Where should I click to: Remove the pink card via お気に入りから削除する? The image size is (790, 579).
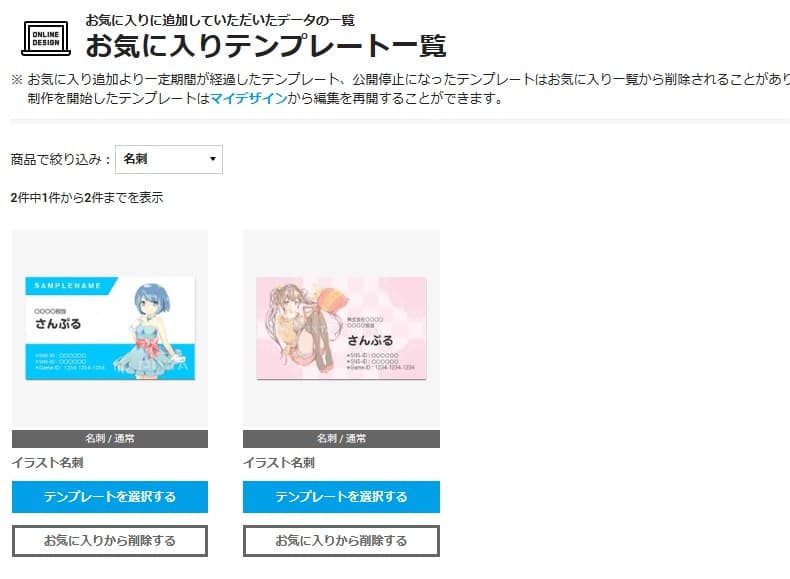coord(341,541)
